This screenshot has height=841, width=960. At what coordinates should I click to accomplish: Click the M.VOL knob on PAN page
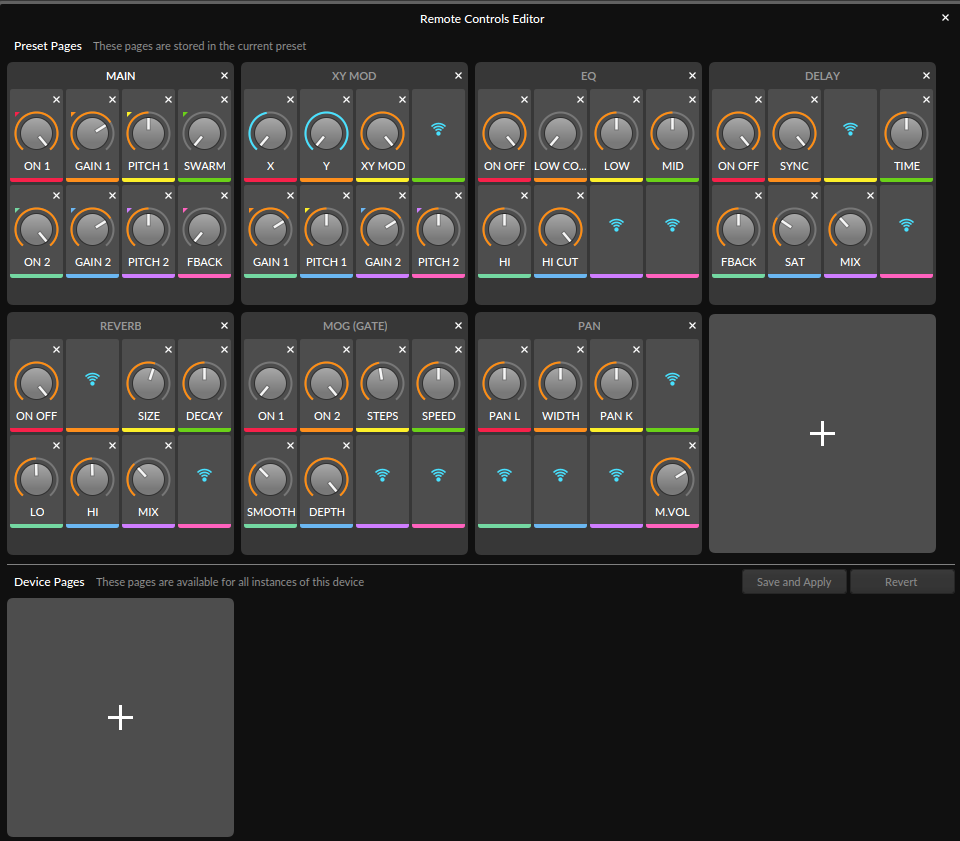(x=672, y=479)
